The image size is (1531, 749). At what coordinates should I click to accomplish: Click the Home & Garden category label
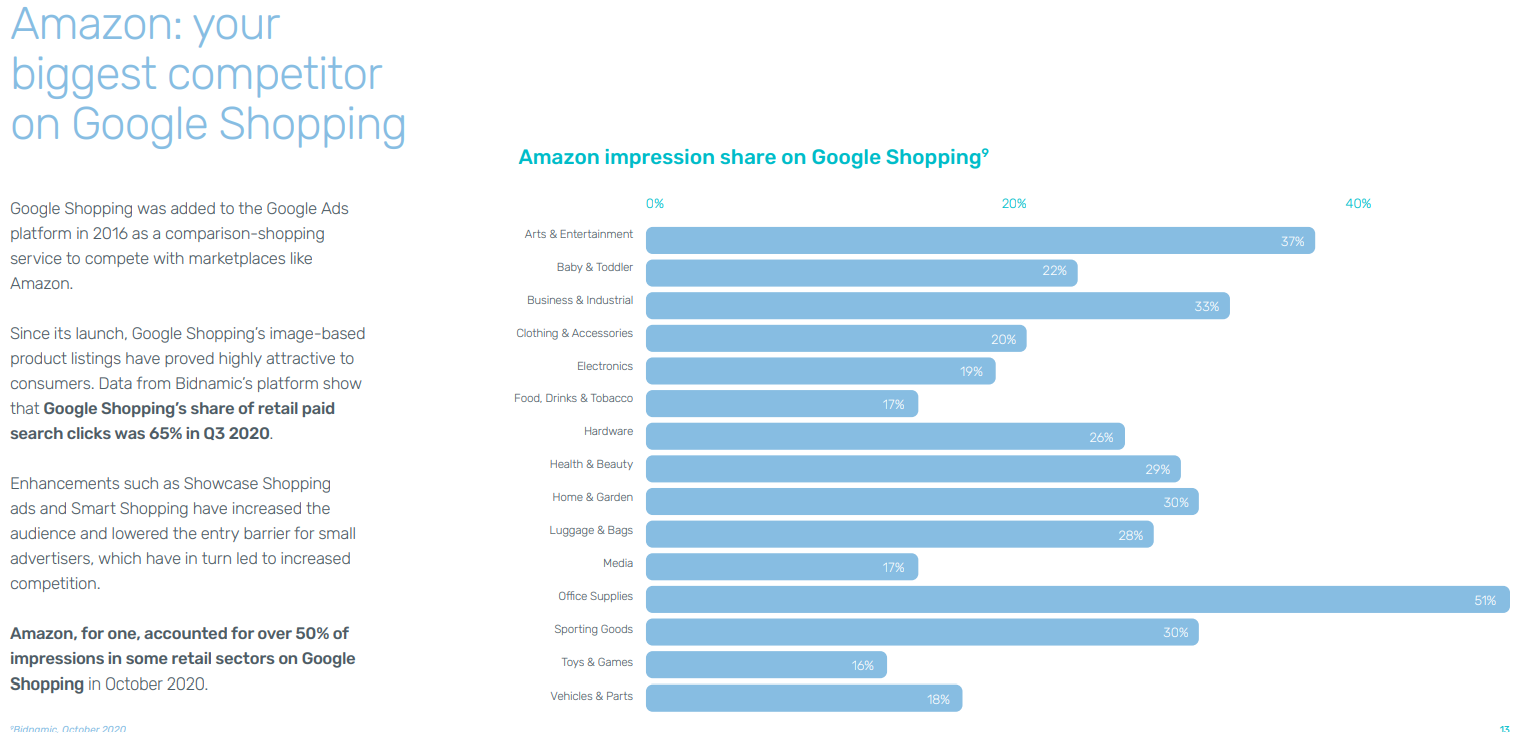coord(592,497)
